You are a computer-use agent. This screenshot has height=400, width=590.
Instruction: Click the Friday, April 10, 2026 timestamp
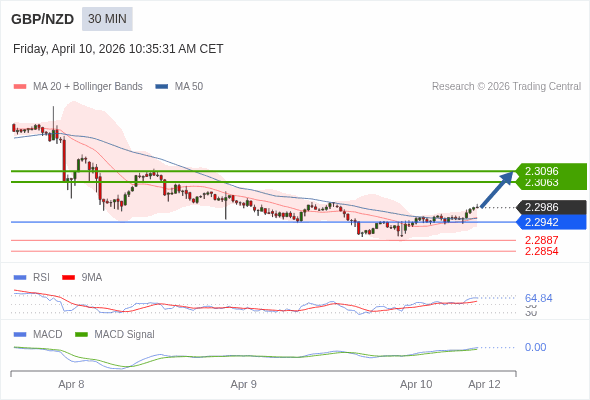pos(118,49)
